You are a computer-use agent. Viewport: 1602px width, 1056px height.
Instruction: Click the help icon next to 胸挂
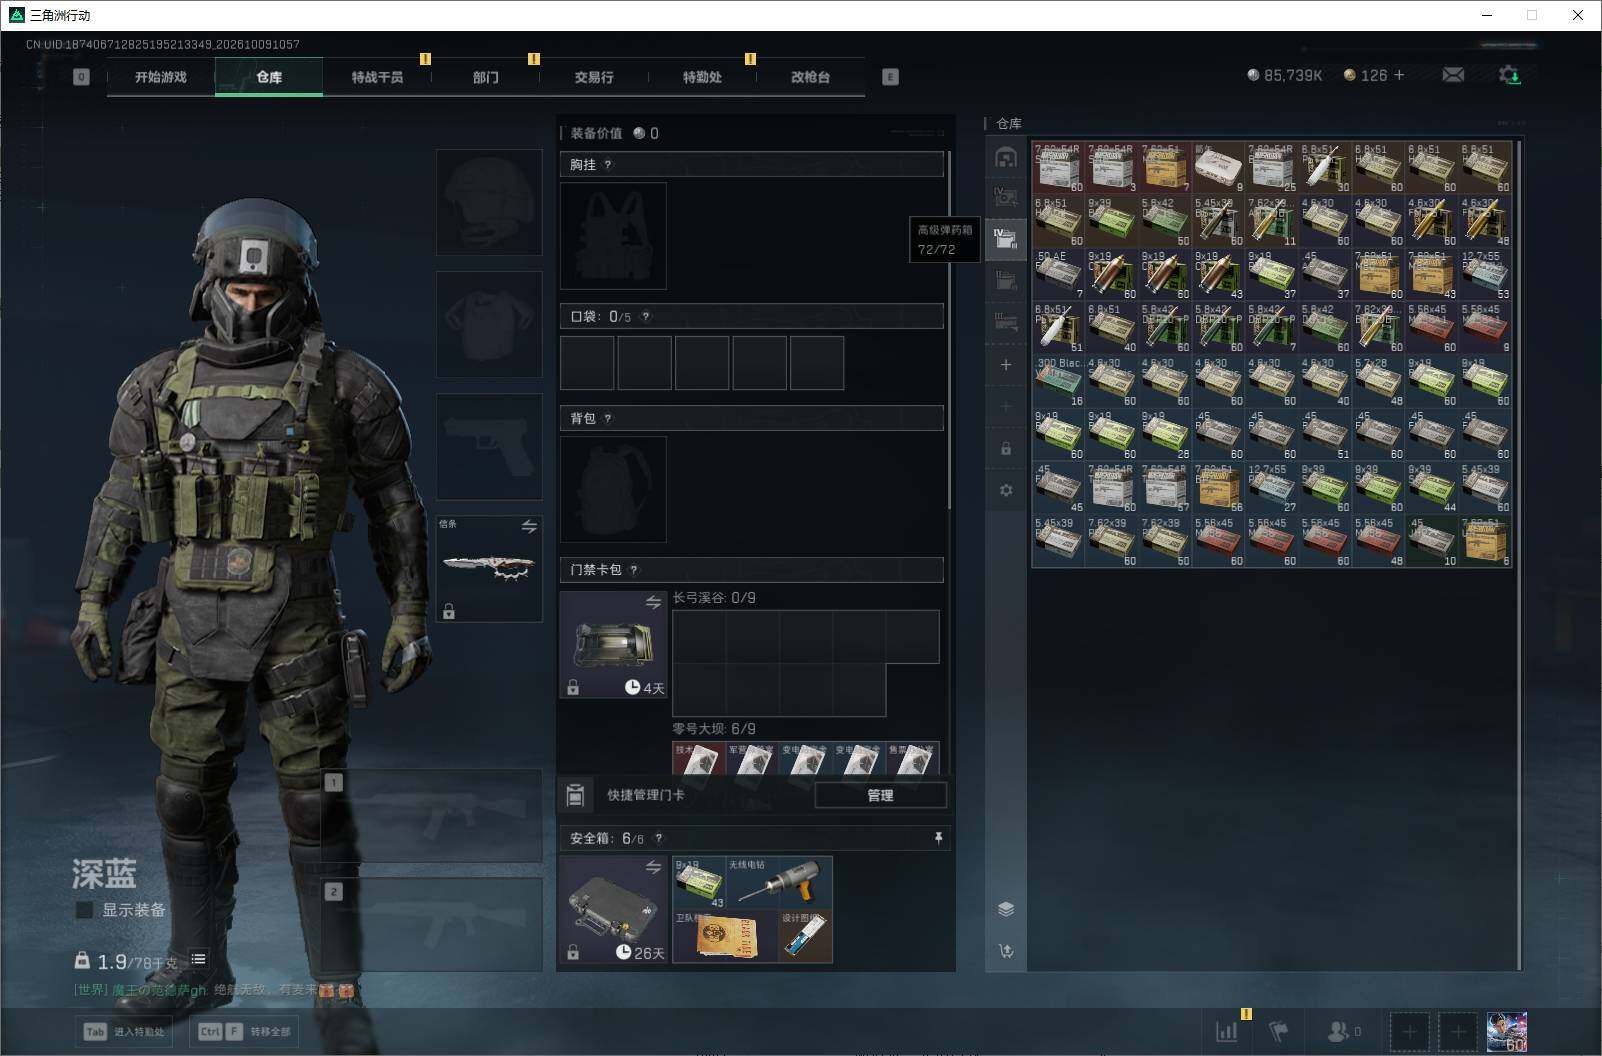coord(608,165)
